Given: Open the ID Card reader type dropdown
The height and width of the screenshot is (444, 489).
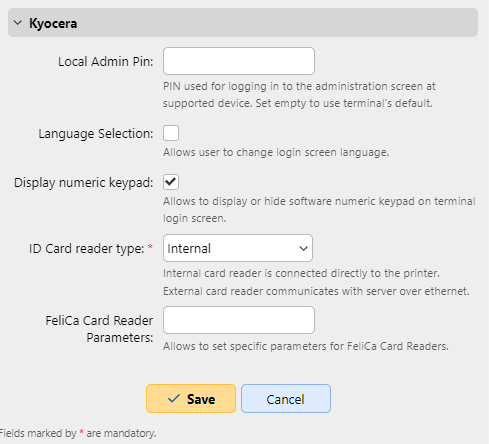Looking at the screenshot, I should (x=238, y=248).
